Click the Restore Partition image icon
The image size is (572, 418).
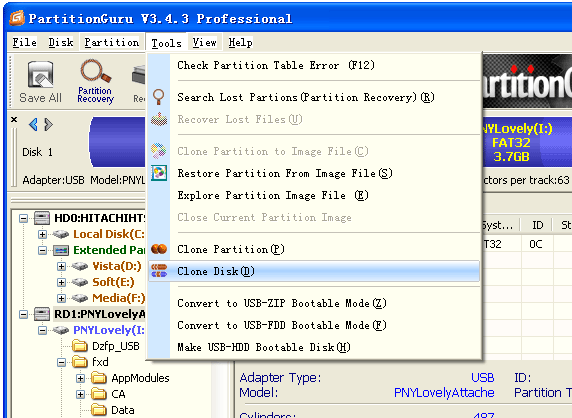[x=159, y=173]
